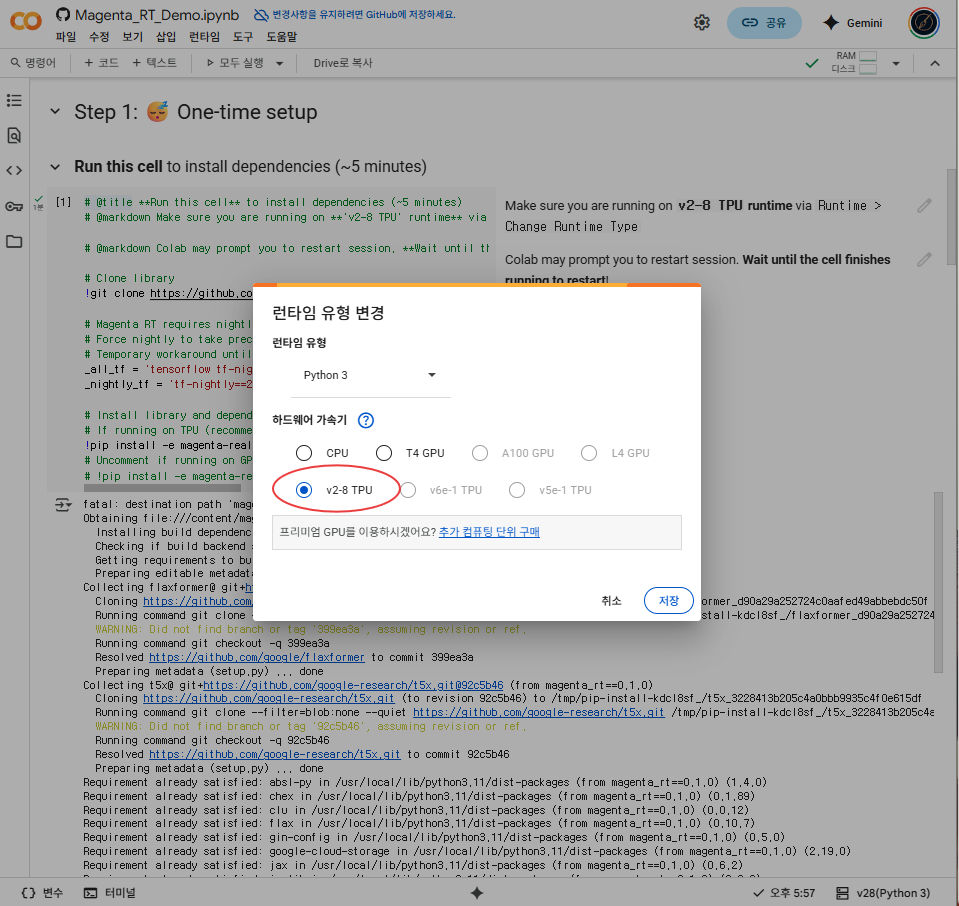The image size is (959, 906).
Task: Open the 삽입 menu
Action: [x=166, y=37]
